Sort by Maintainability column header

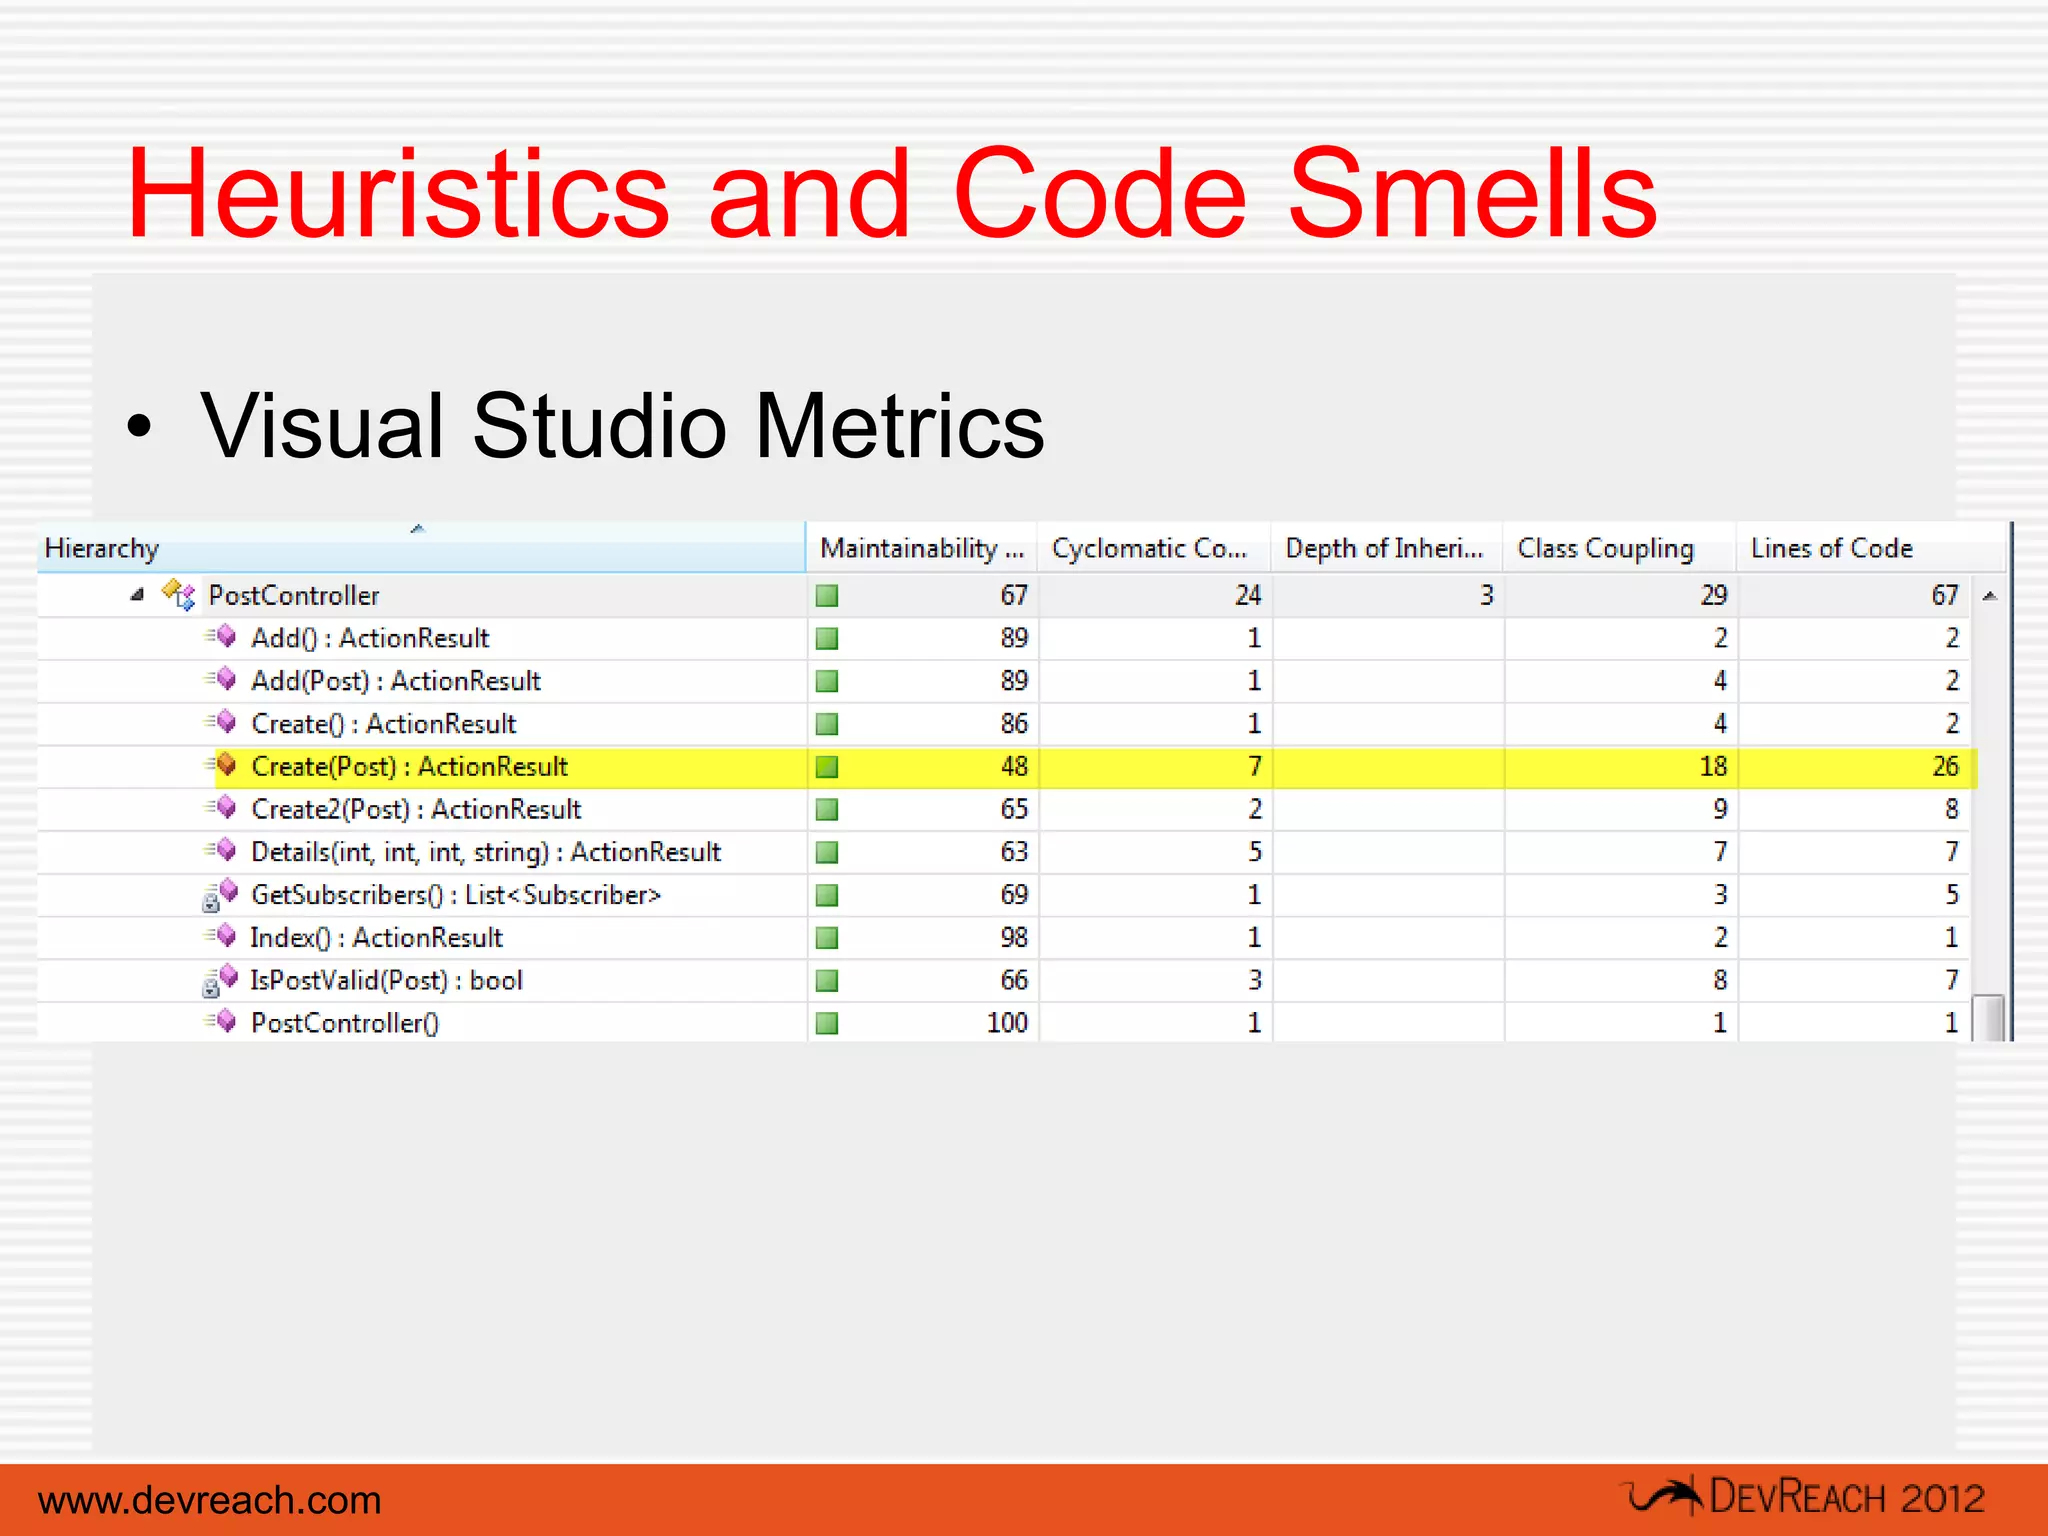(920, 548)
